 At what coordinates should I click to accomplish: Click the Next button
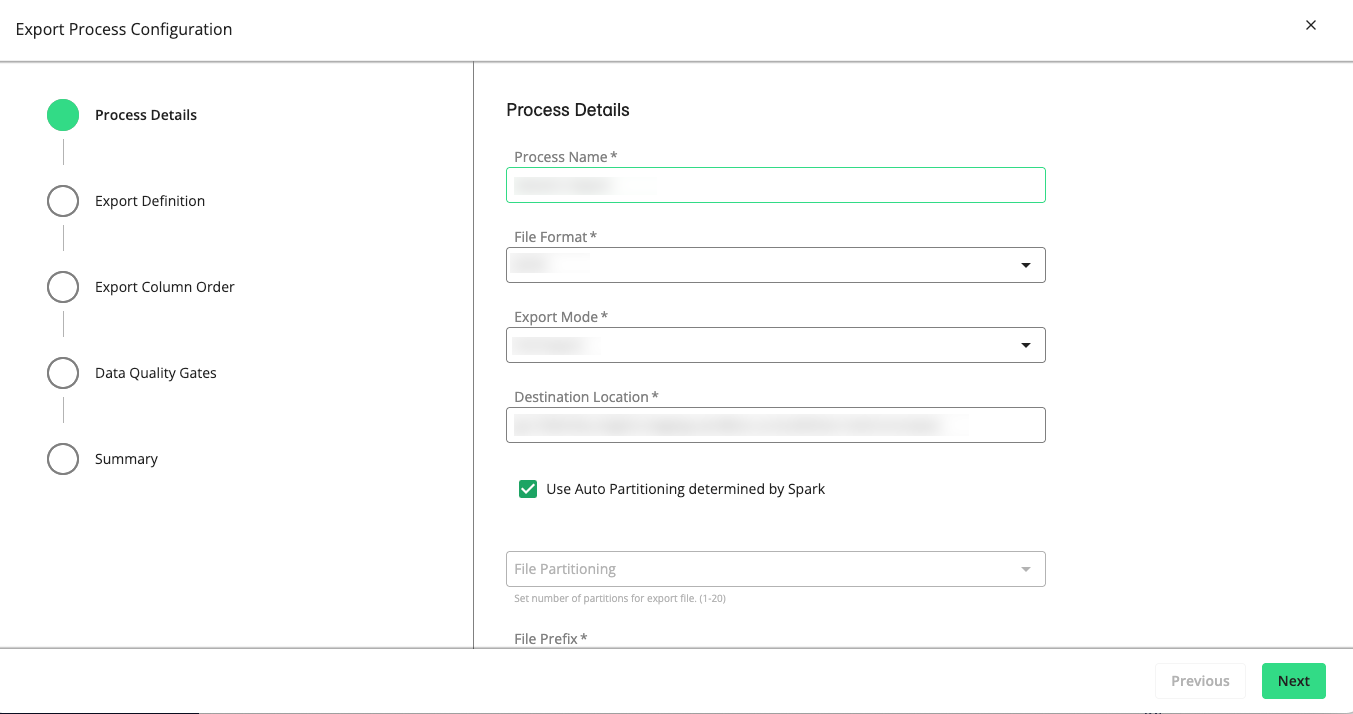coord(1293,681)
